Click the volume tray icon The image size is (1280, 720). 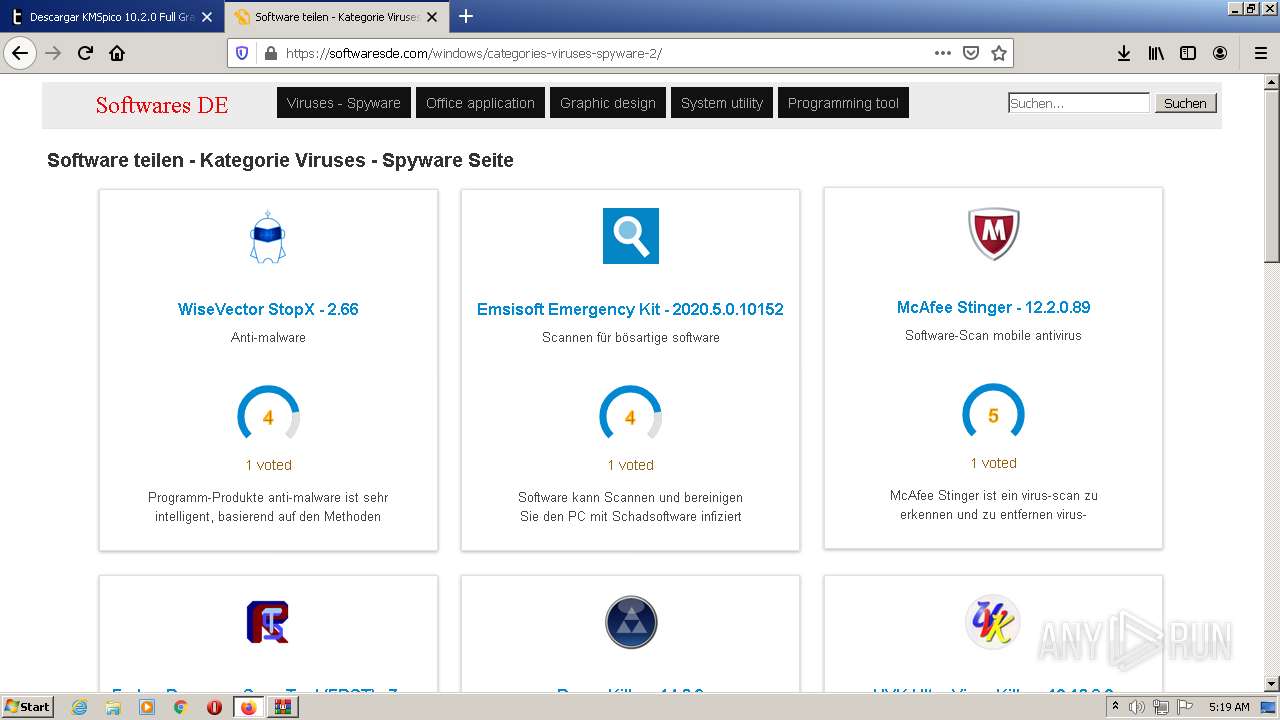[x=1137, y=707]
